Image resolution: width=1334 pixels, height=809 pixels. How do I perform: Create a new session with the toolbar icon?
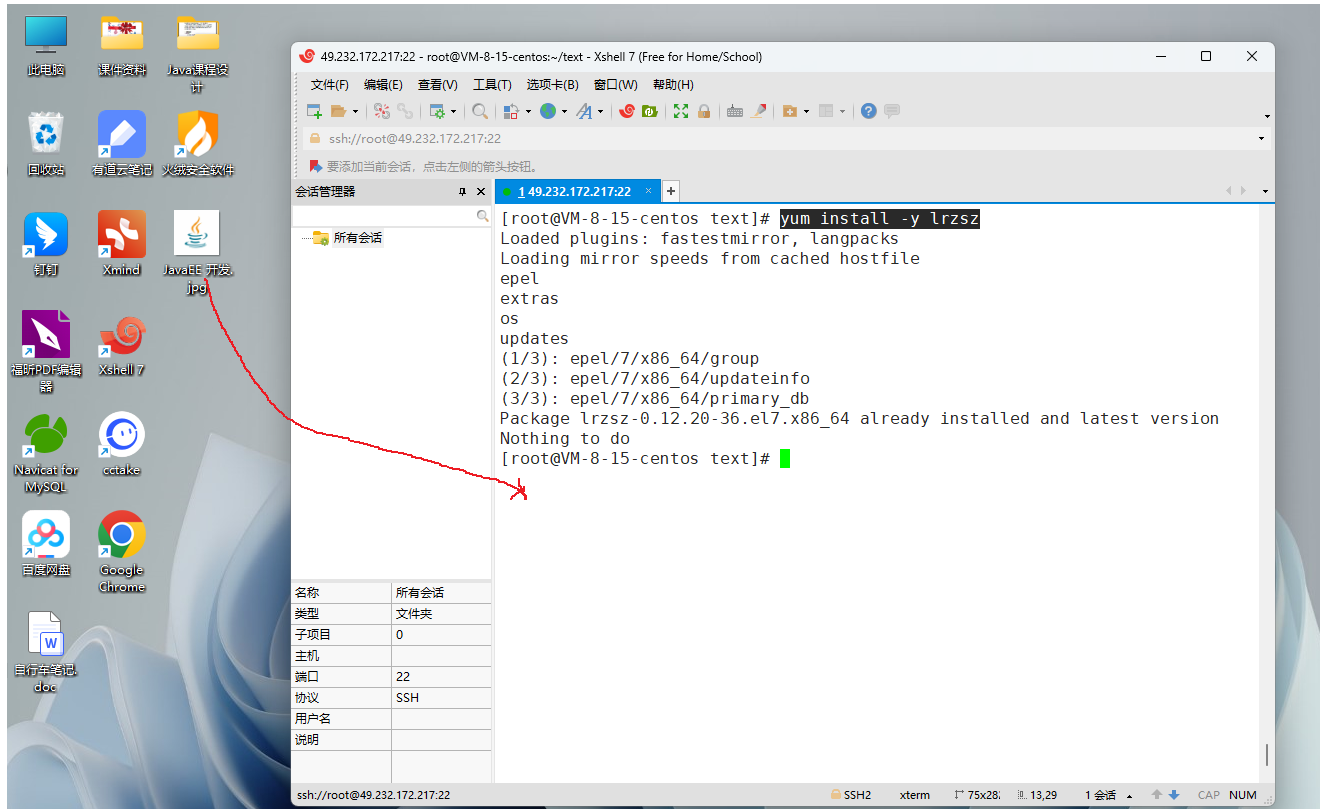tap(314, 111)
